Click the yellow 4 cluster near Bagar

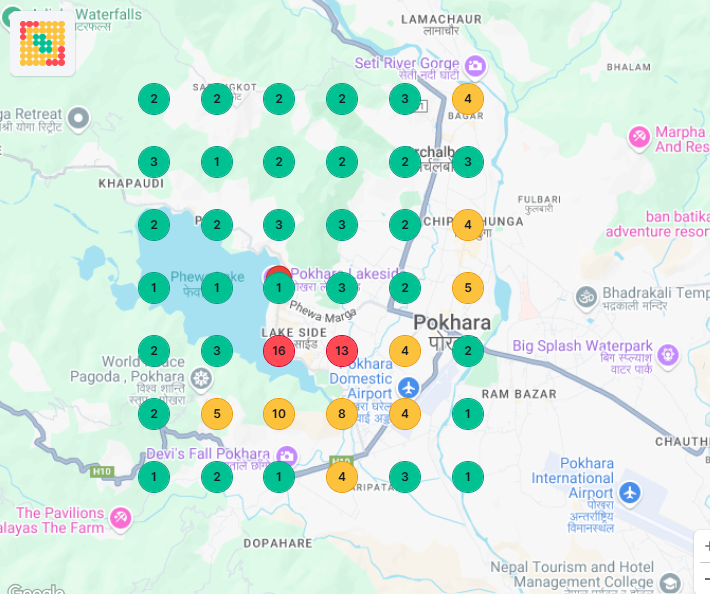pos(468,99)
